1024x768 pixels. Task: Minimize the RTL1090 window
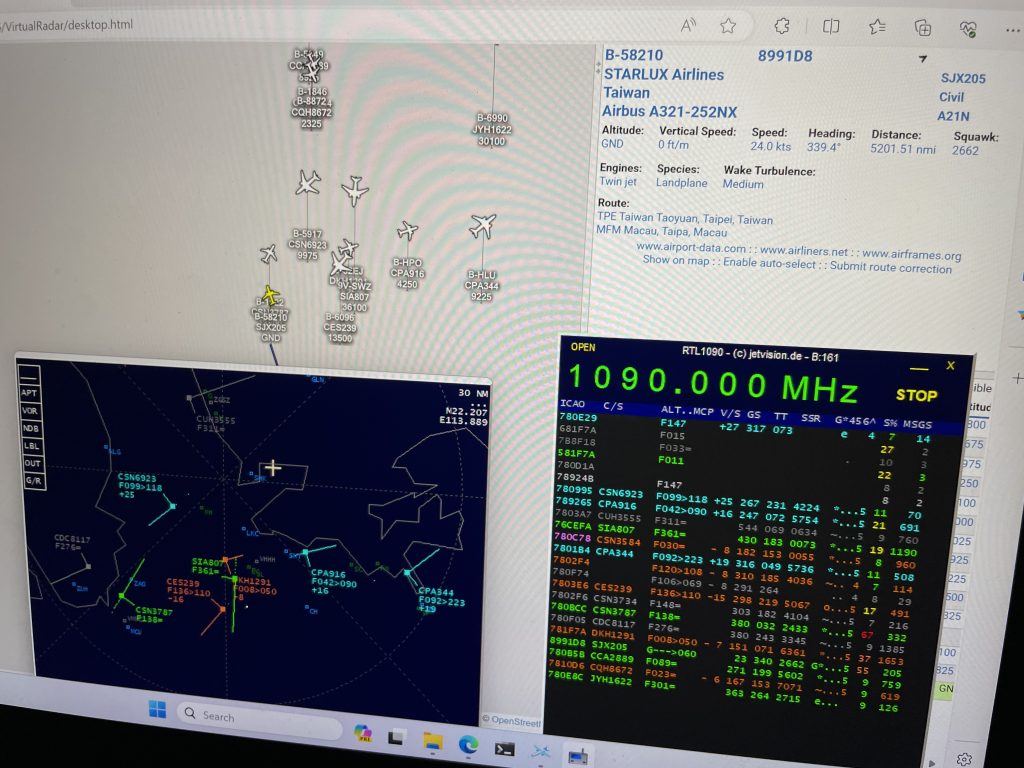coord(919,369)
